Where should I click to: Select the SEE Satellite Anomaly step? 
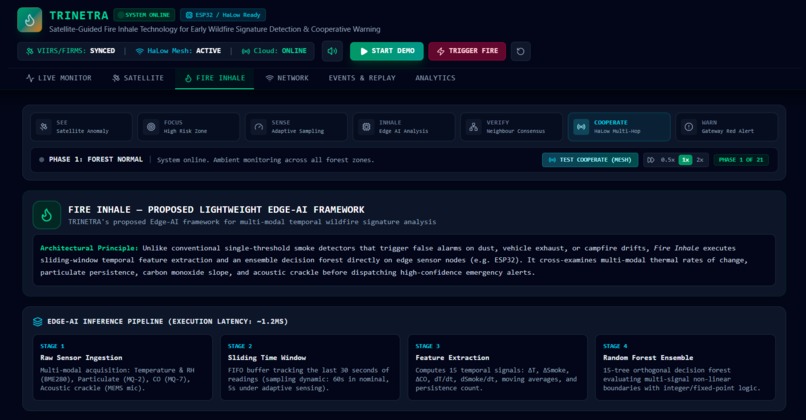click(x=81, y=126)
